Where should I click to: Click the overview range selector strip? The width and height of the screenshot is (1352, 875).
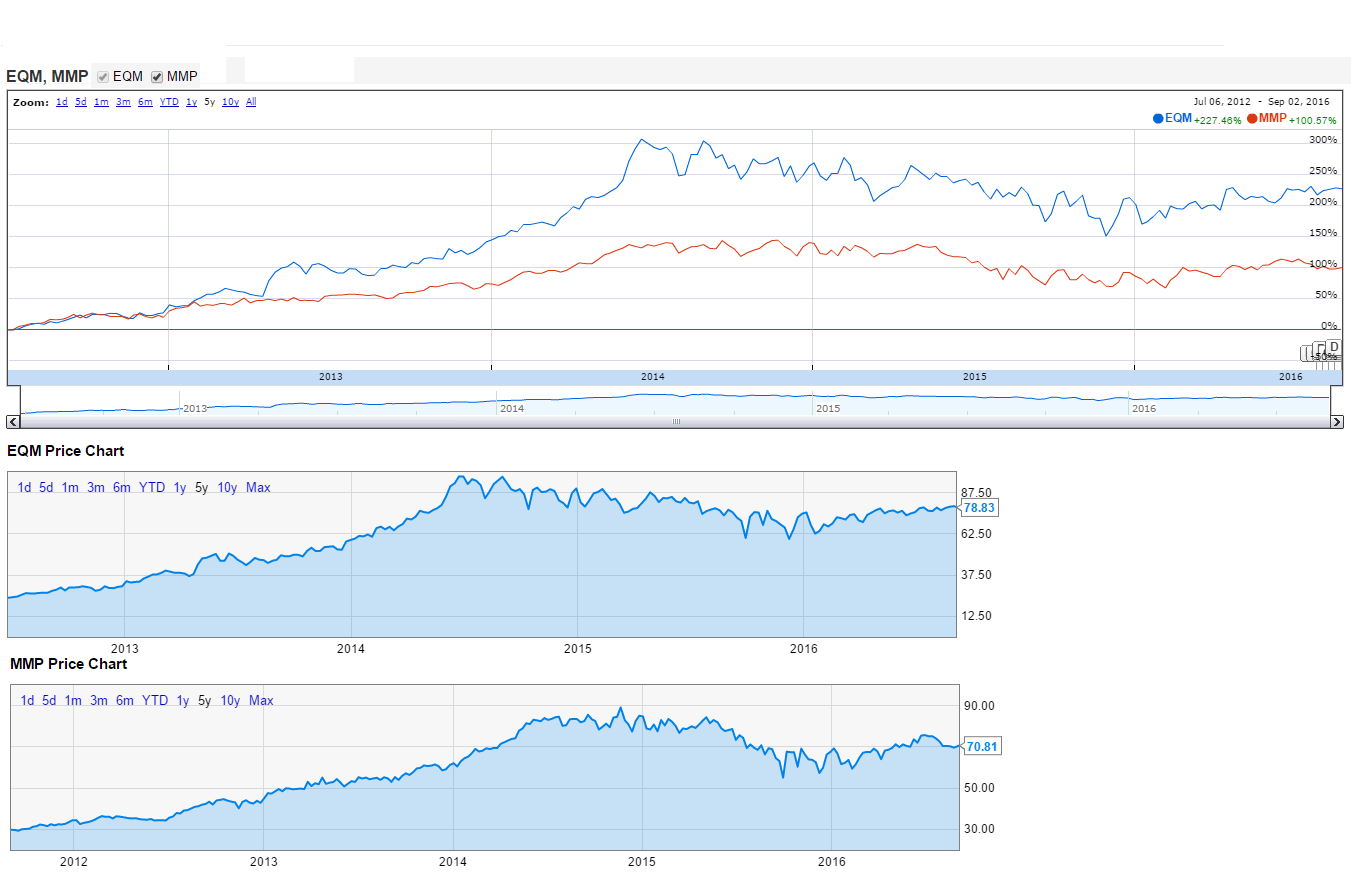(676, 401)
